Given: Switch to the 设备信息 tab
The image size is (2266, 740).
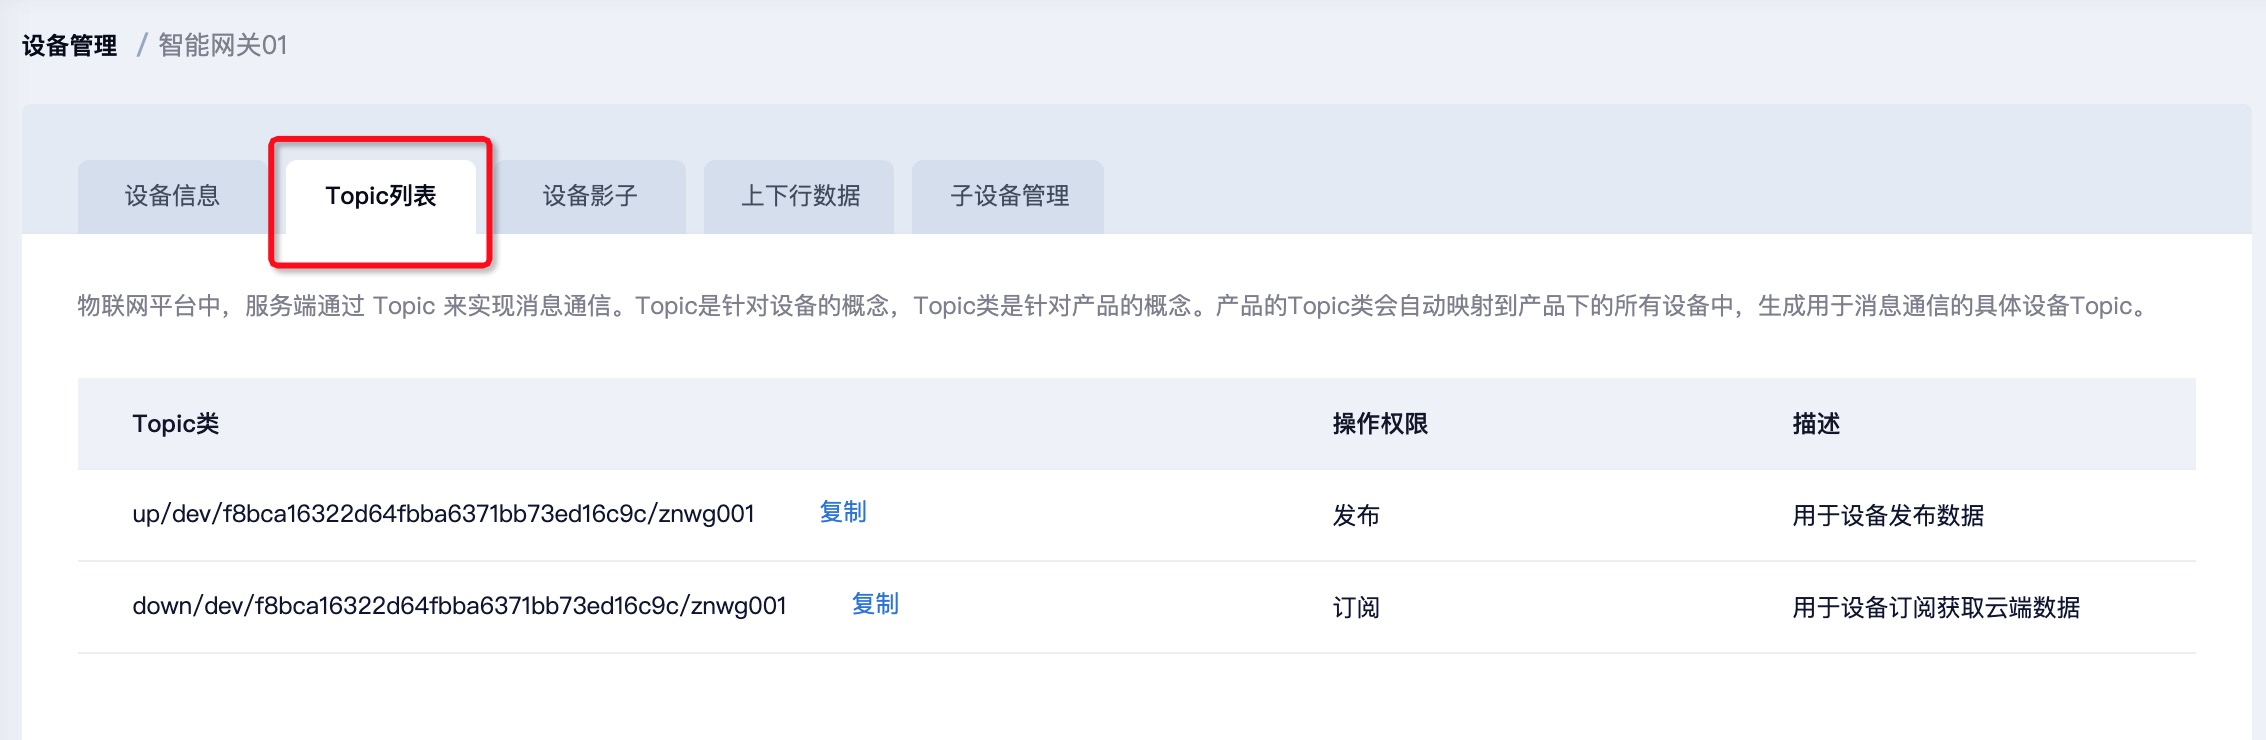Looking at the screenshot, I should point(172,196).
